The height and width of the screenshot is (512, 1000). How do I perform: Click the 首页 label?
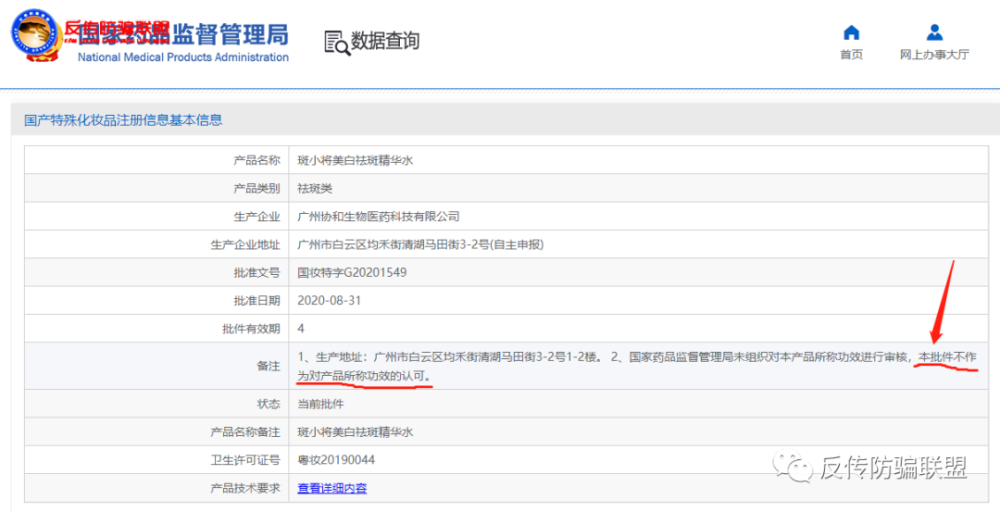tap(851, 55)
